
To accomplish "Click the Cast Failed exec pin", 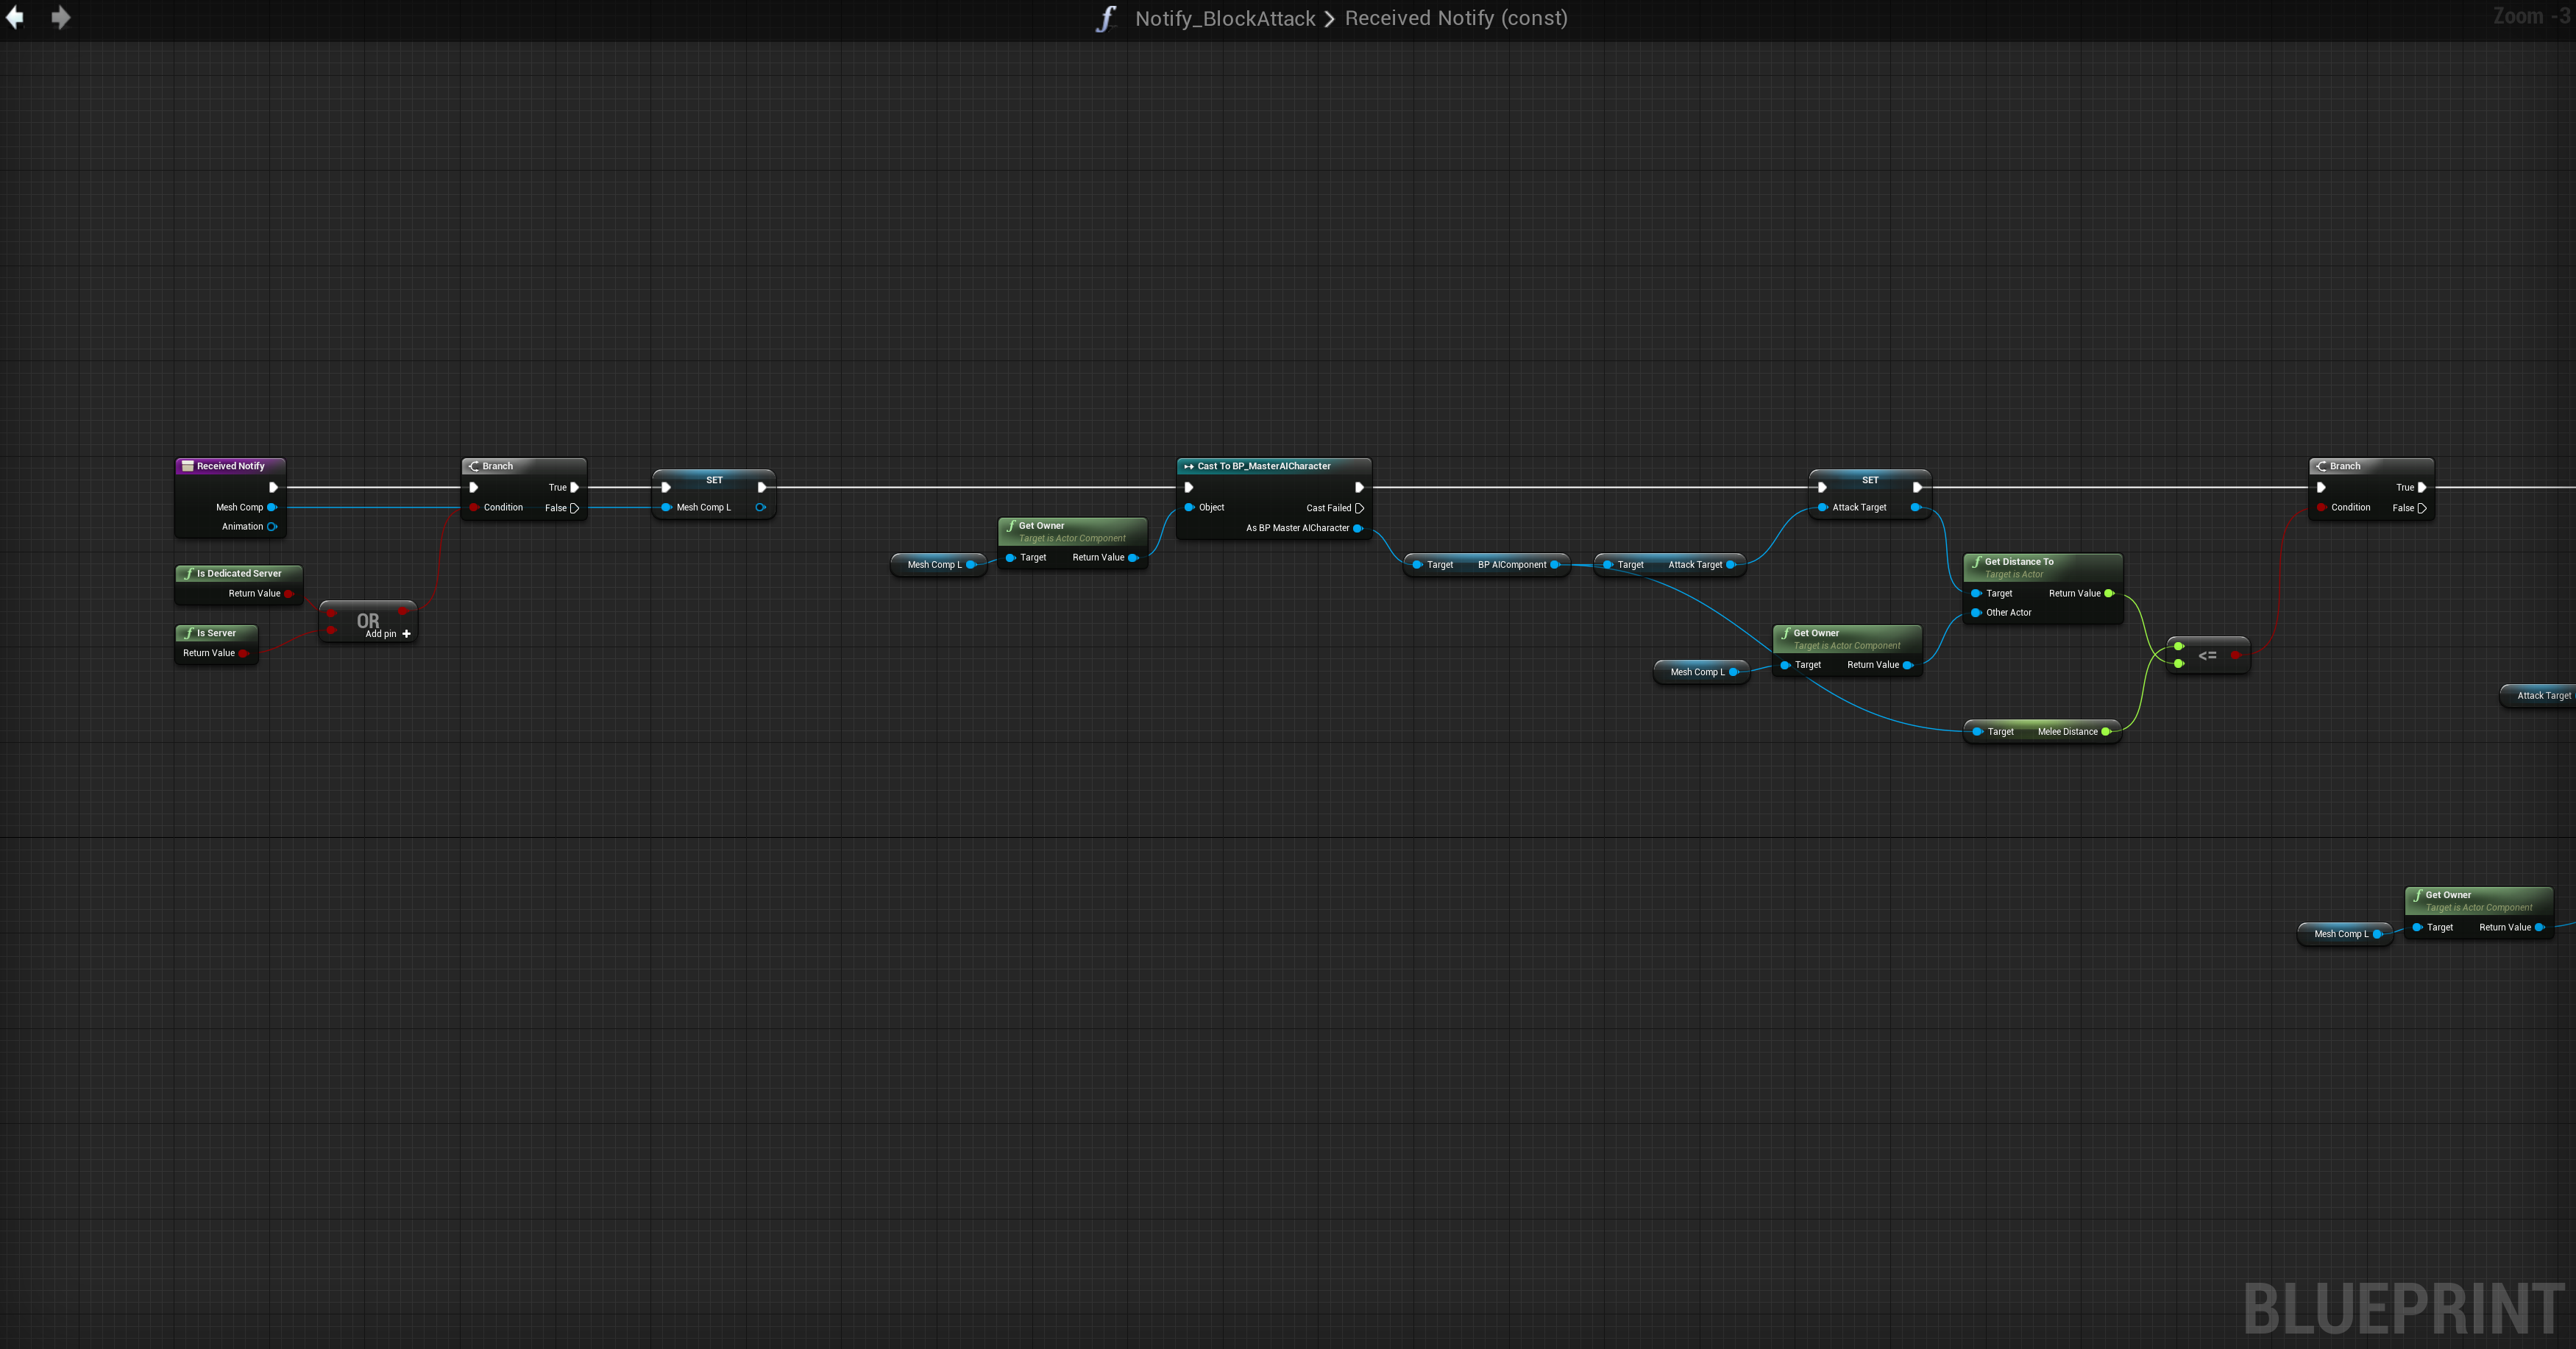I will point(1359,508).
